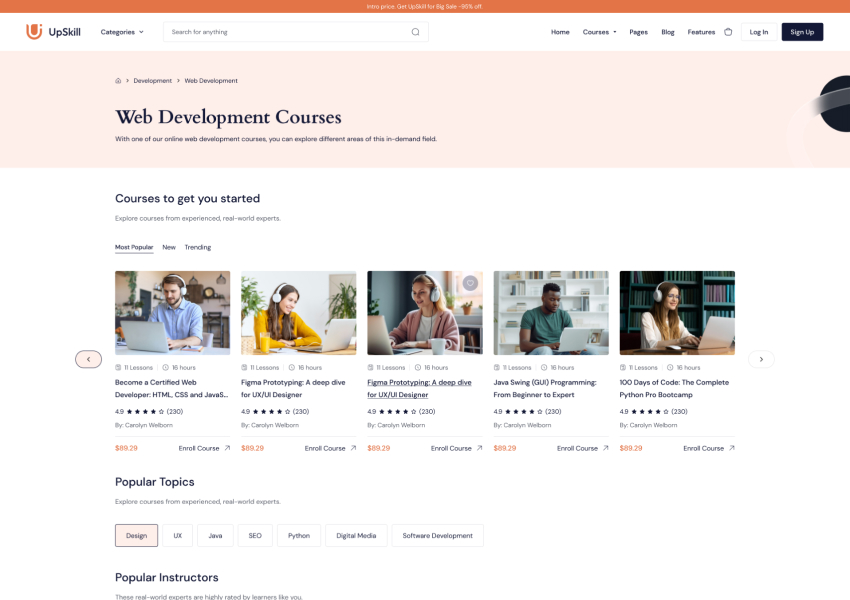Open the Courses dropdown menu
This screenshot has width=850, height=600.
click(599, 32)
